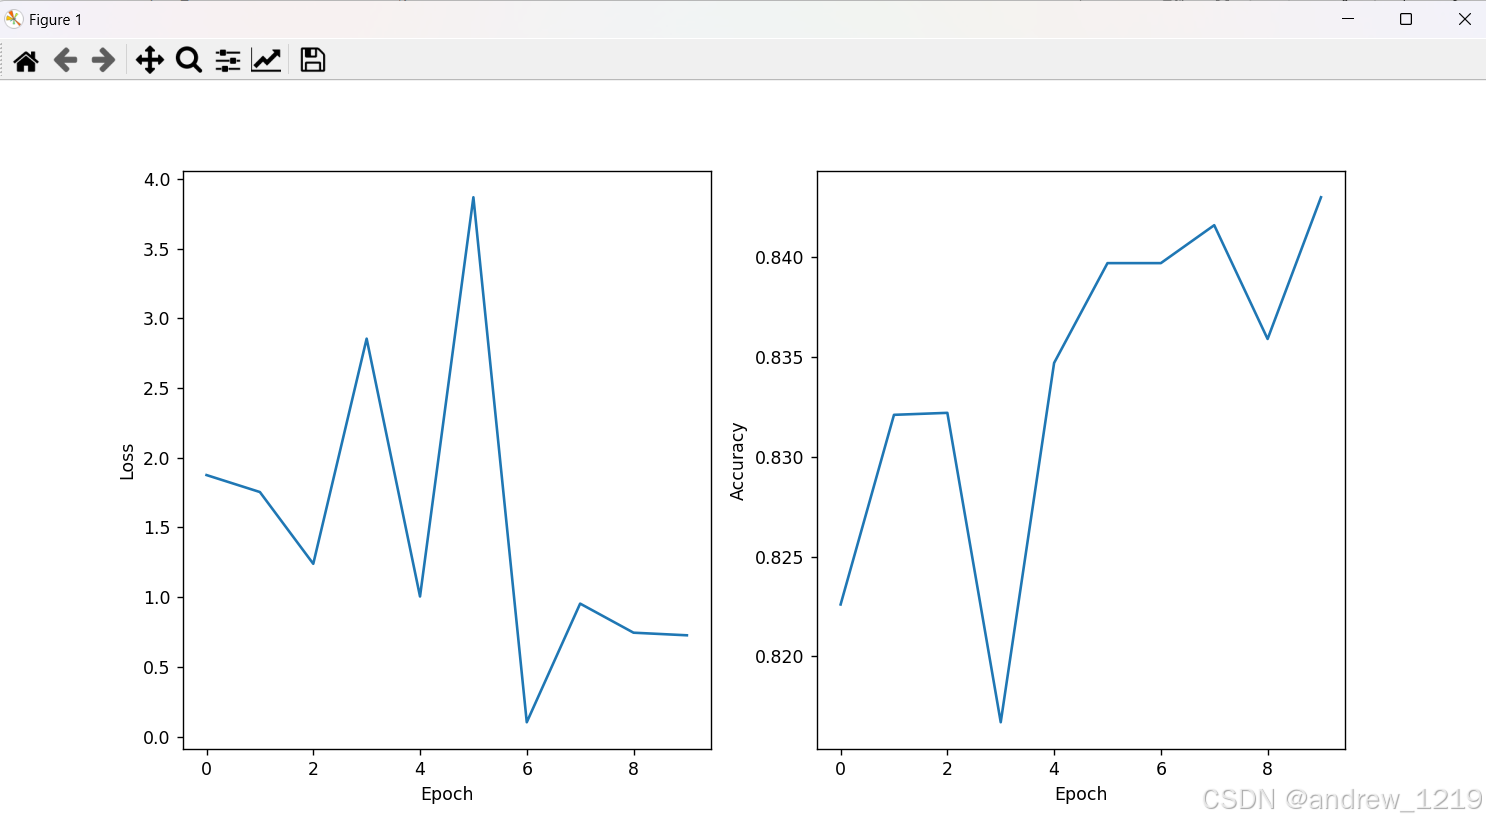This screenshot has width=1486, height=825.
Task: Click the Epoch label under the Accuracy plot
Action: click(x=1081, y=794)
